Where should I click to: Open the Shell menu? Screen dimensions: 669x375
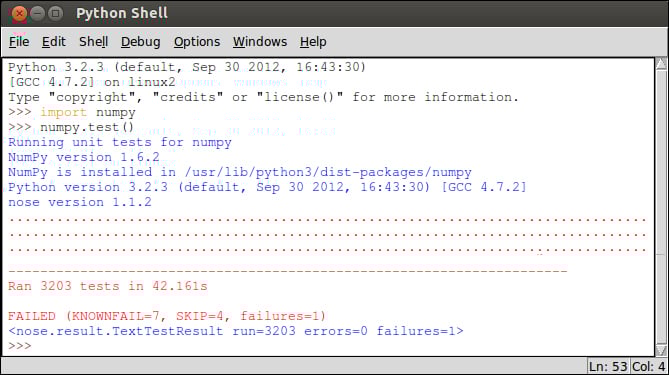pyautogui.click(x=93, y=42)
